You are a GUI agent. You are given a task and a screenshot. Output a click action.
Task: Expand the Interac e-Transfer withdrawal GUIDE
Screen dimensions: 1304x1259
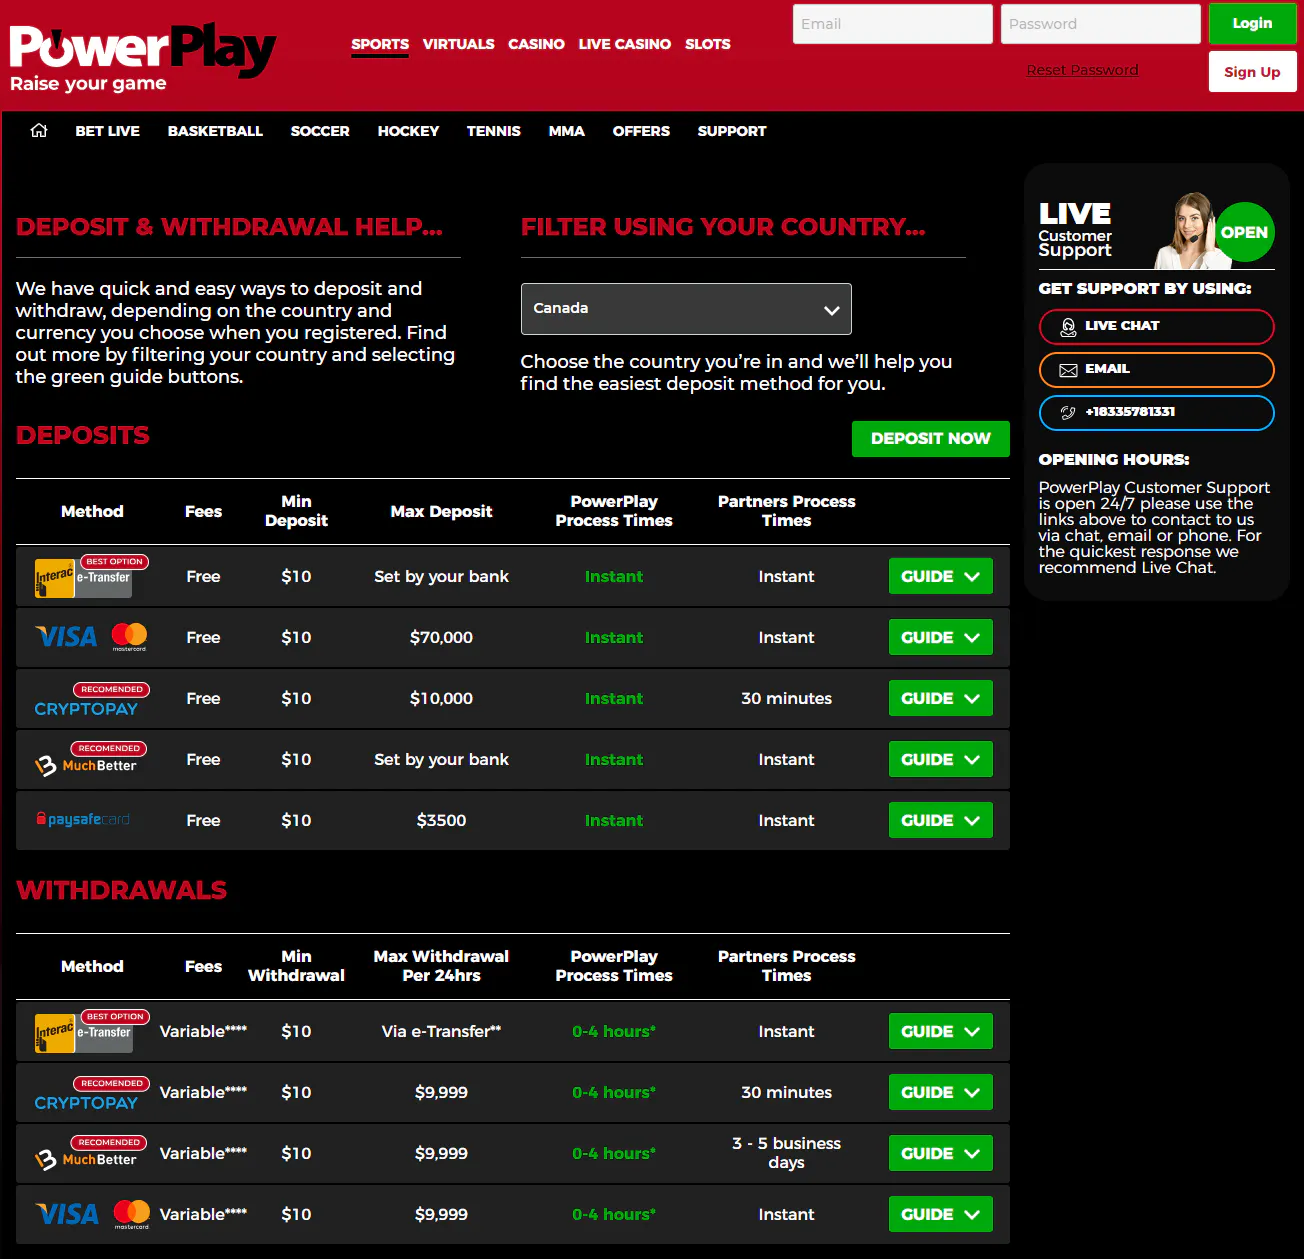click(x=940, y=1031)
